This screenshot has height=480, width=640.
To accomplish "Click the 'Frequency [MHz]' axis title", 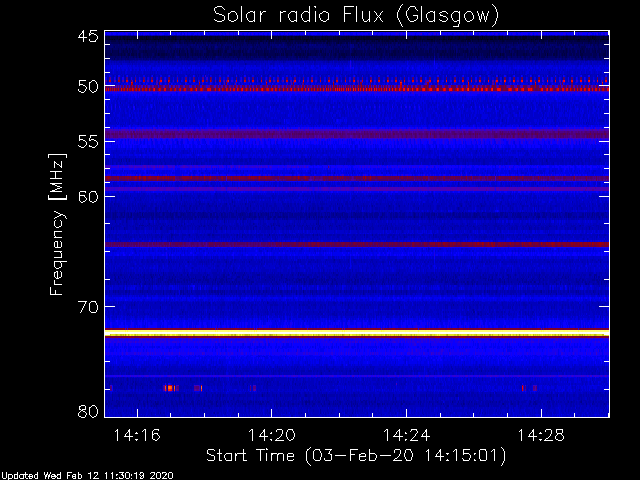I will click(57, 224).
